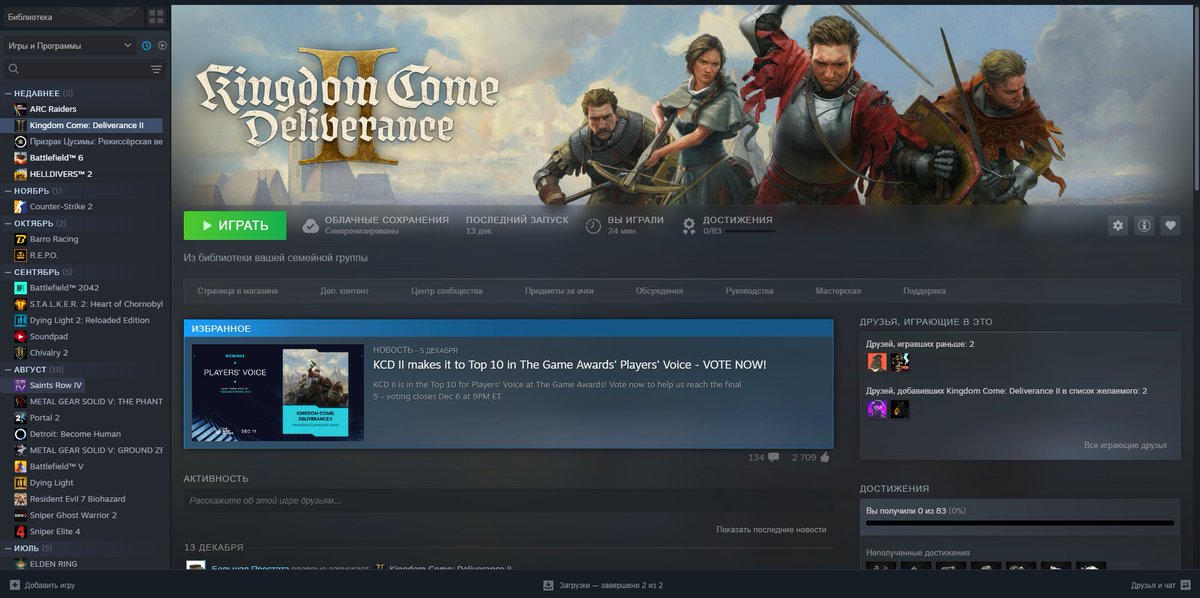1200x598 pixels.
Task: Open Руководства tab
Action: (750, 291)
